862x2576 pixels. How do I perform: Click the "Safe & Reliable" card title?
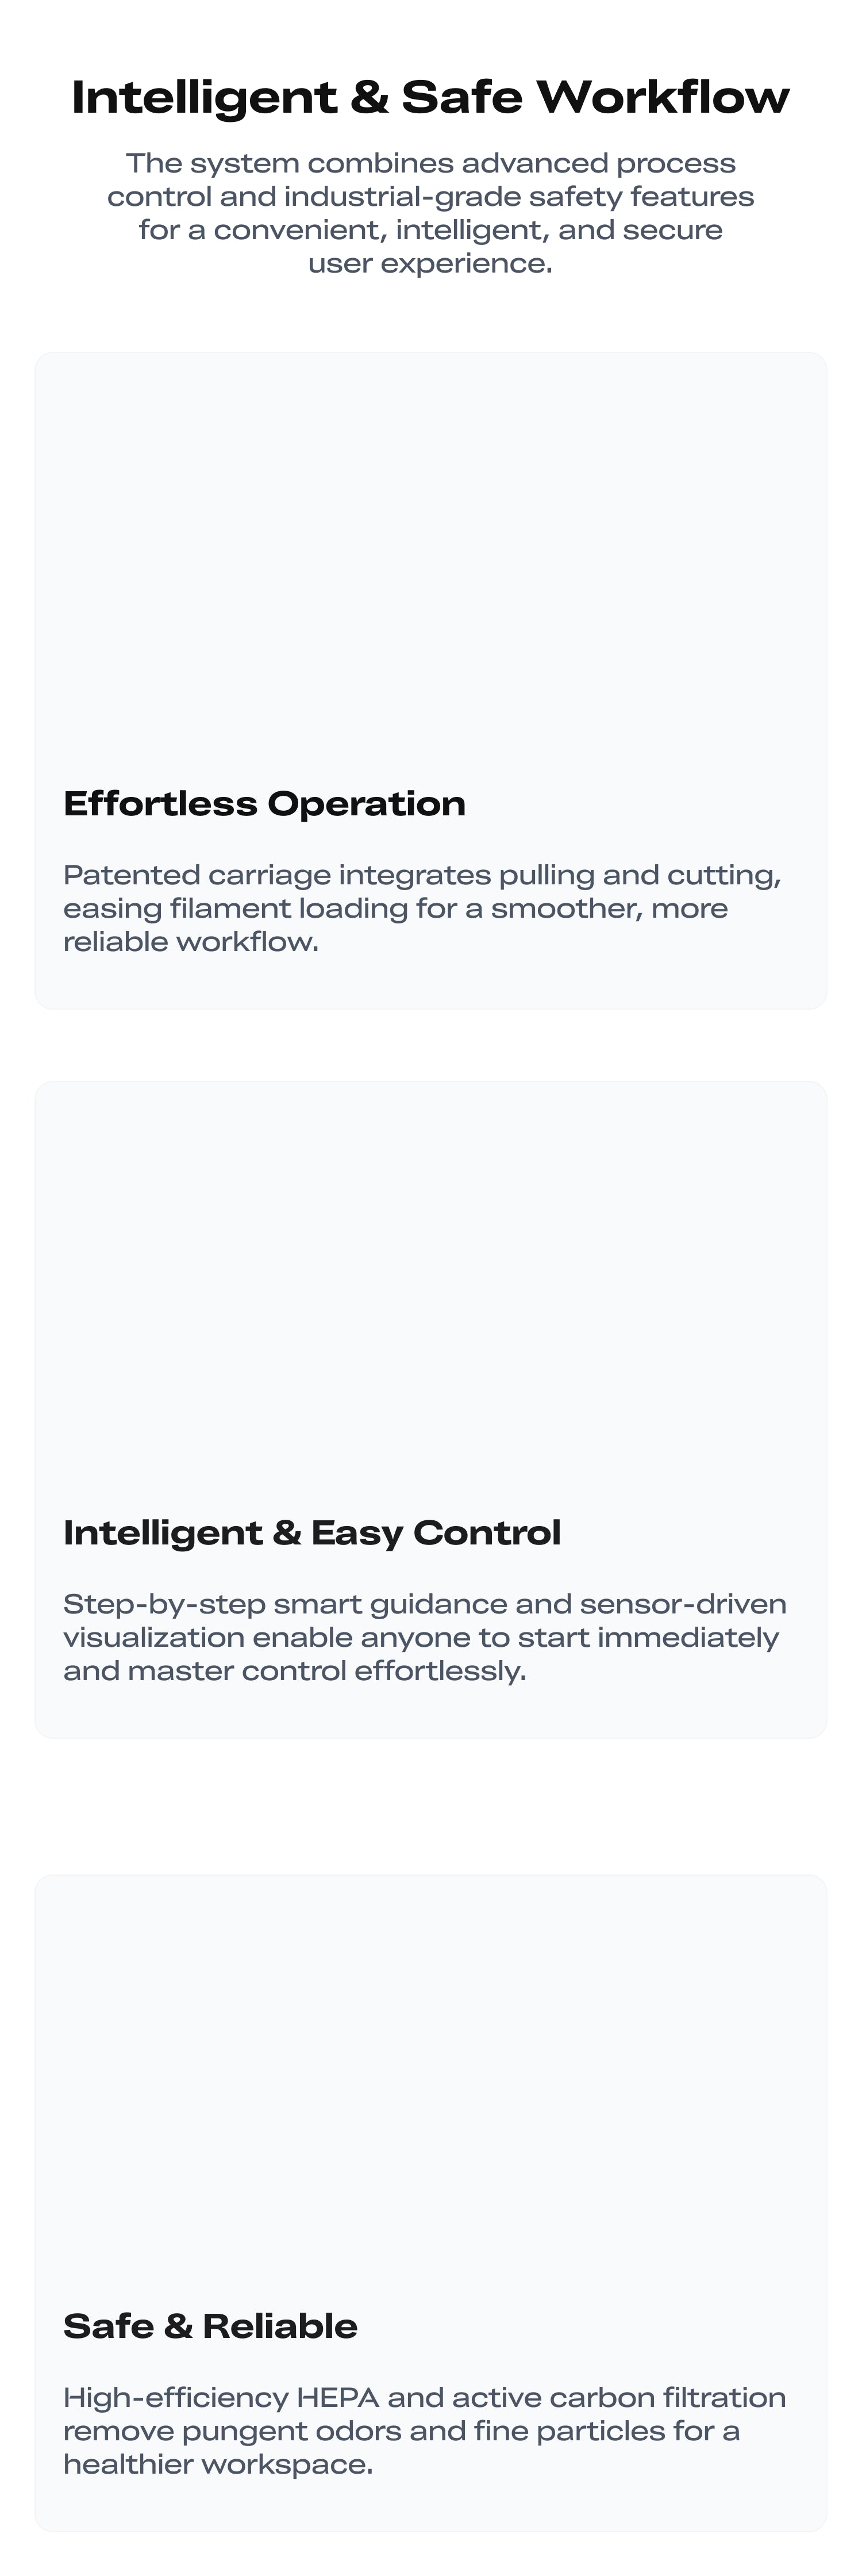[x=210, y=2326]
